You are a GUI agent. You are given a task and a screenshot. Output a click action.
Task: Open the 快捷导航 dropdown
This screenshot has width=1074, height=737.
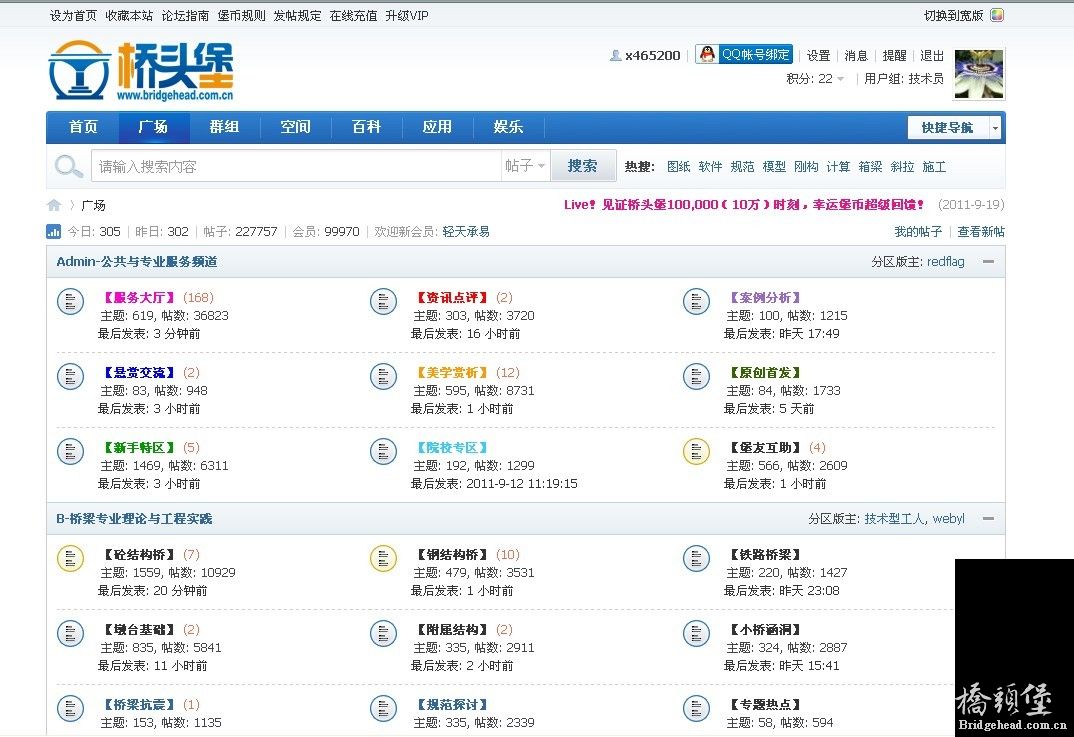point(954,127)
